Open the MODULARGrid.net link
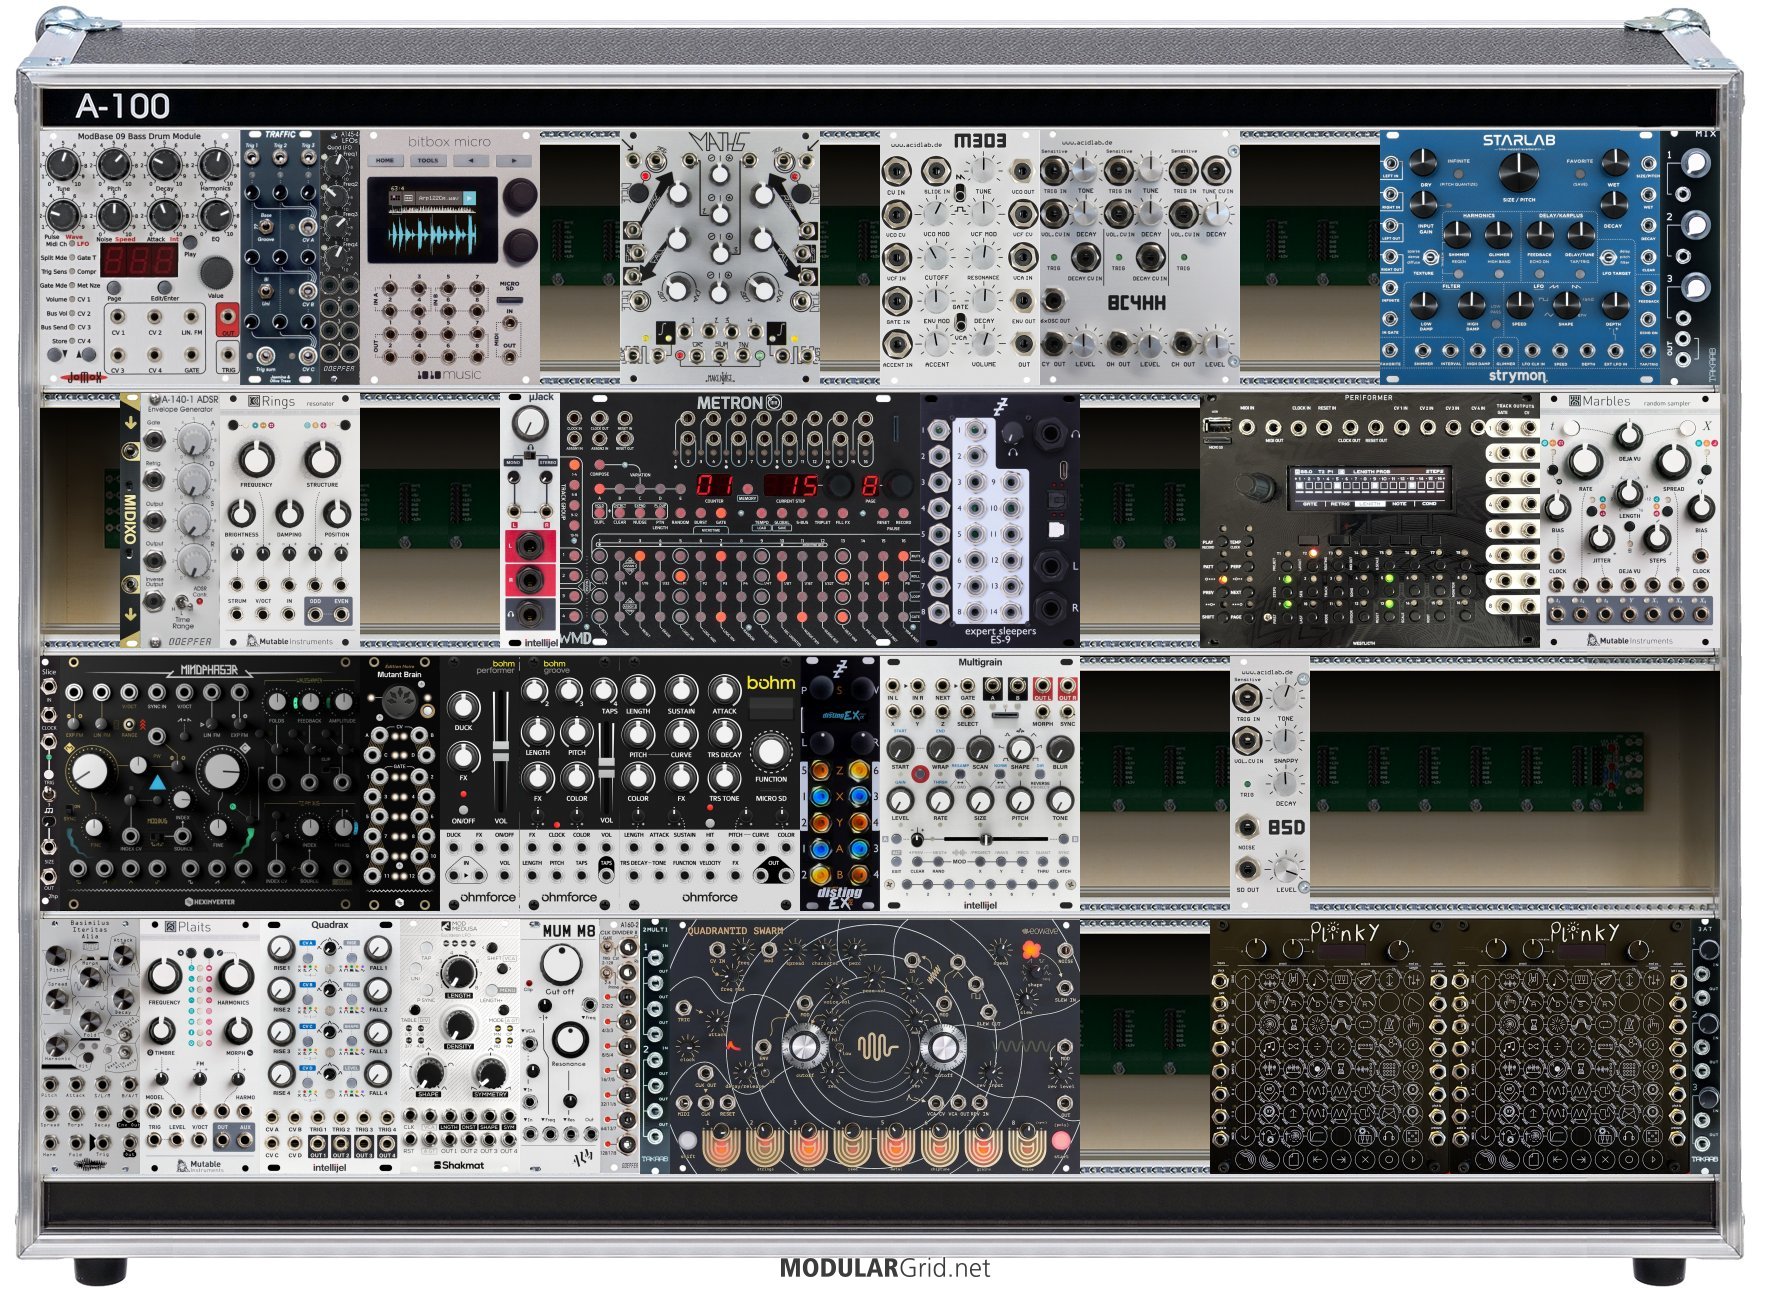 [x=884, y=1268]
